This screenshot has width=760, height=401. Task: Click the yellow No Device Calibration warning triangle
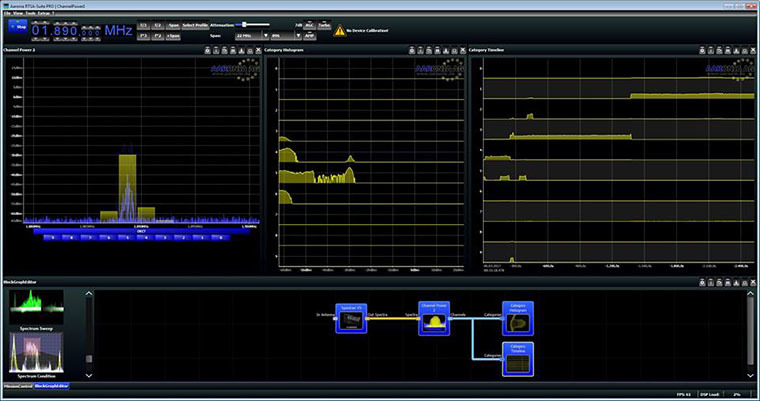(340, 31)
